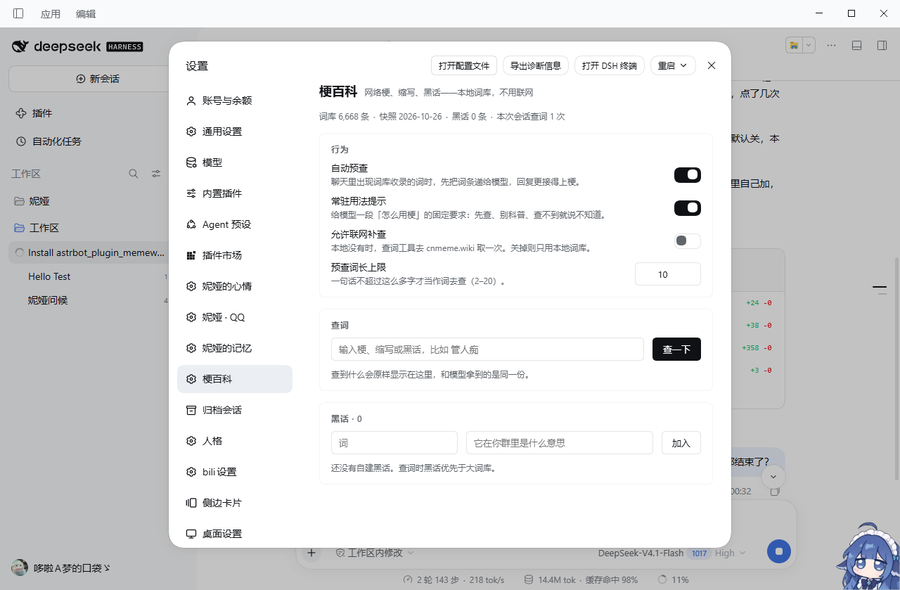The width and height of the screenshot is (900, 590).
Task: Open the 工作区内修改 mode dropdown
Action: (375, 553)
